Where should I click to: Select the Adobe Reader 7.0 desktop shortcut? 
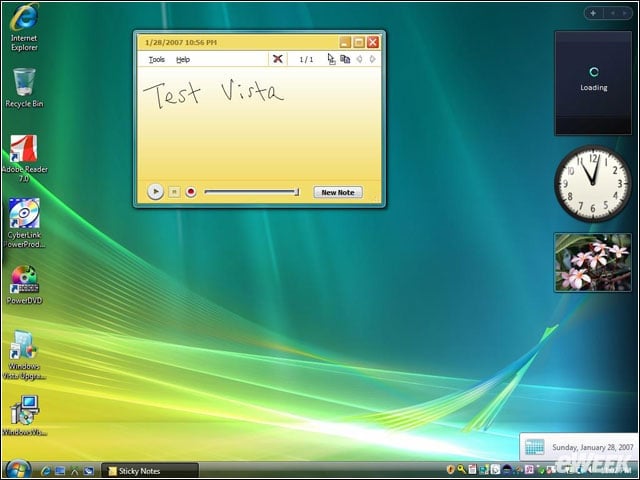[x=24, y=158]
